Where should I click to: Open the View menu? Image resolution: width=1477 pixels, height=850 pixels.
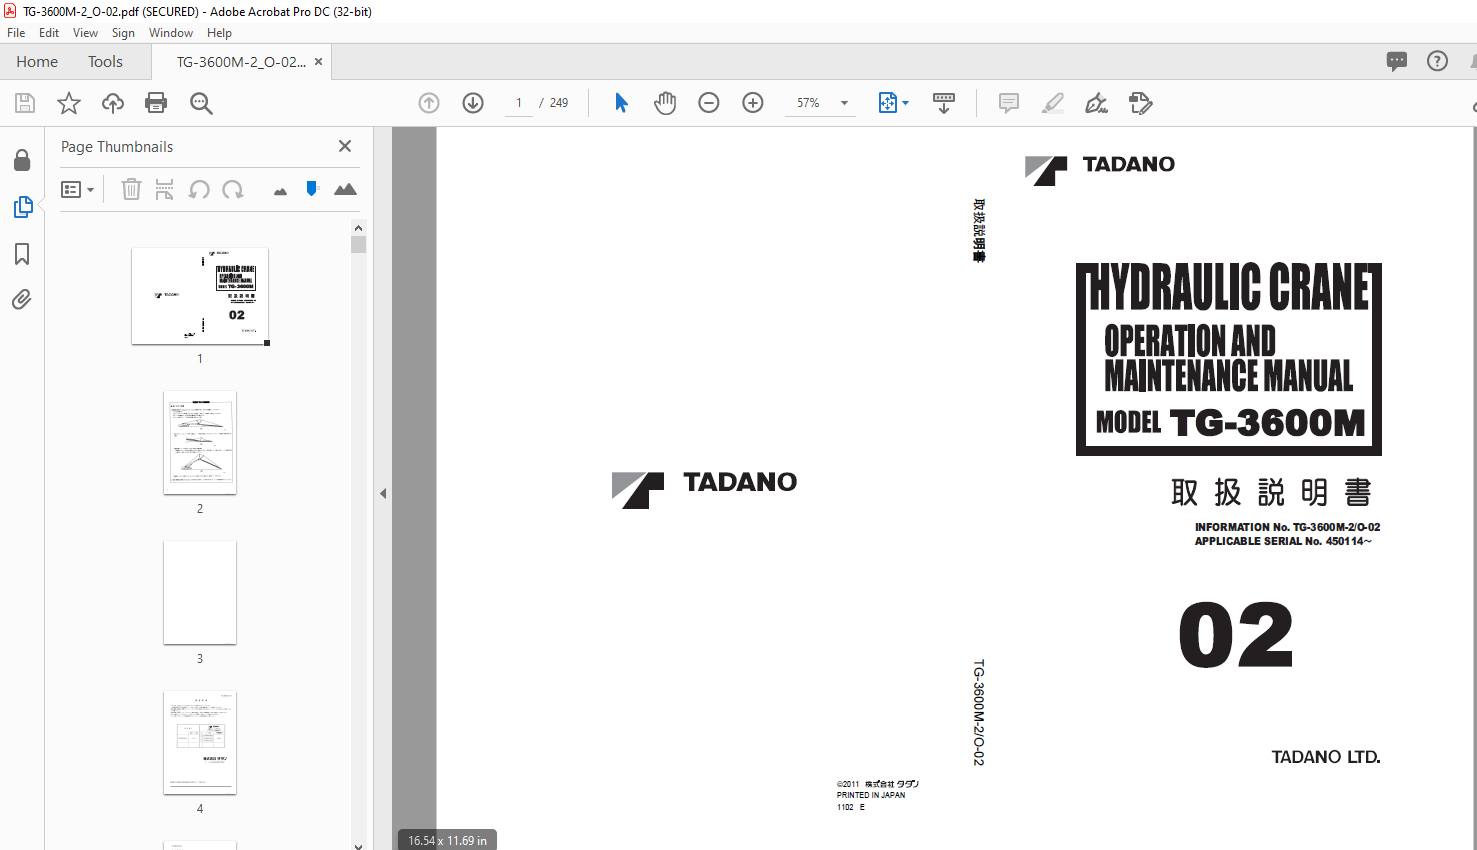click(85, 33)
